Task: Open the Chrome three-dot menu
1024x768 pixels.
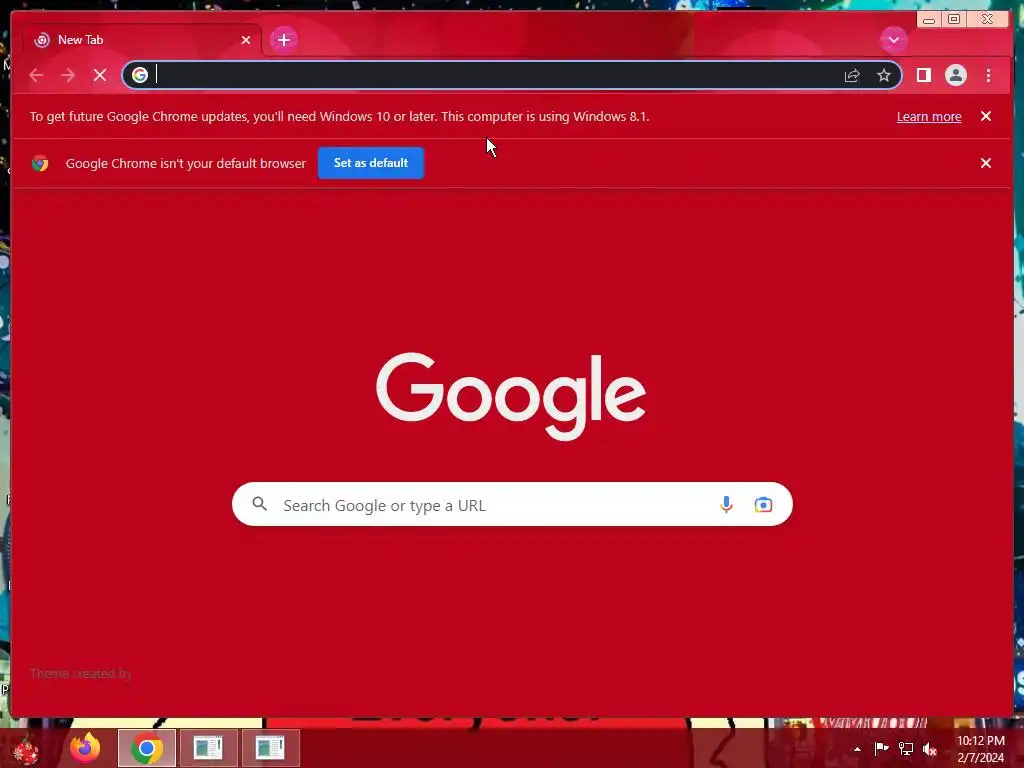Action: 988,75
